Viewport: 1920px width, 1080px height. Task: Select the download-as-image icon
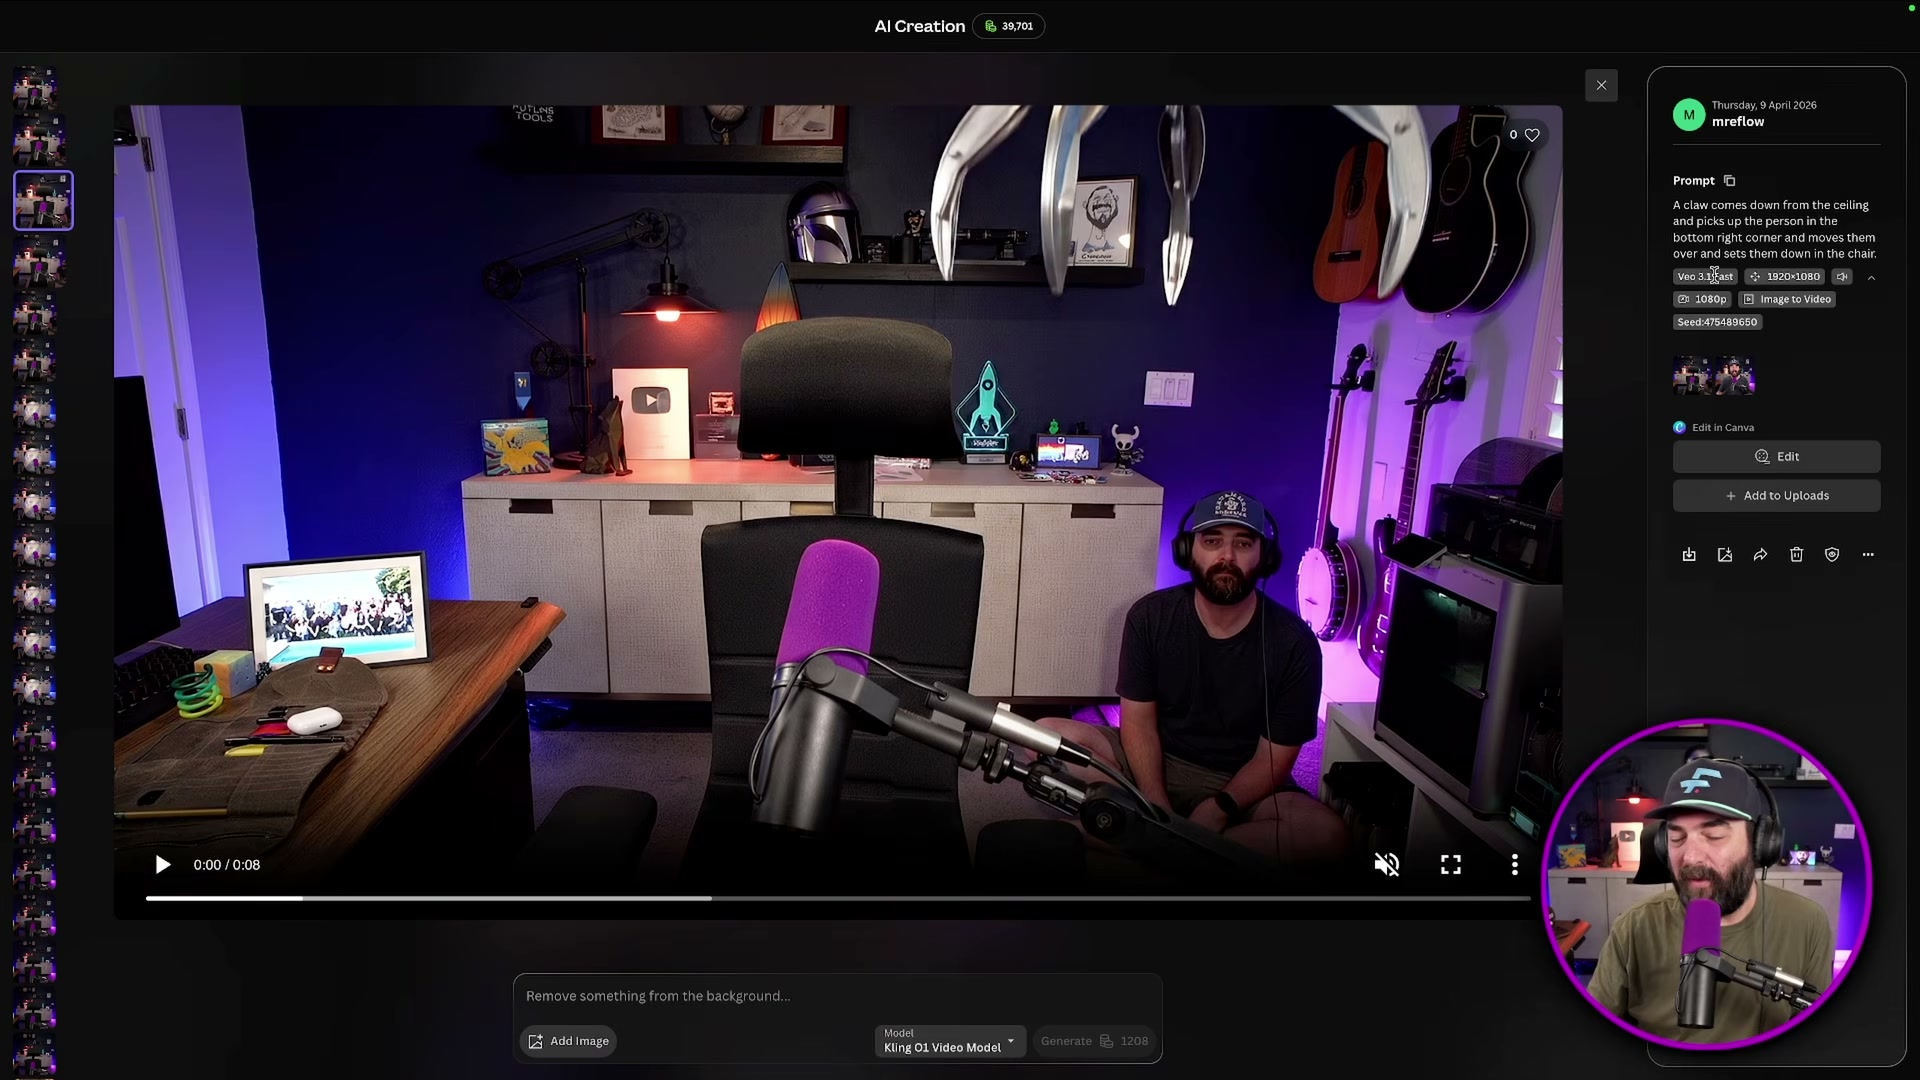1724,554
